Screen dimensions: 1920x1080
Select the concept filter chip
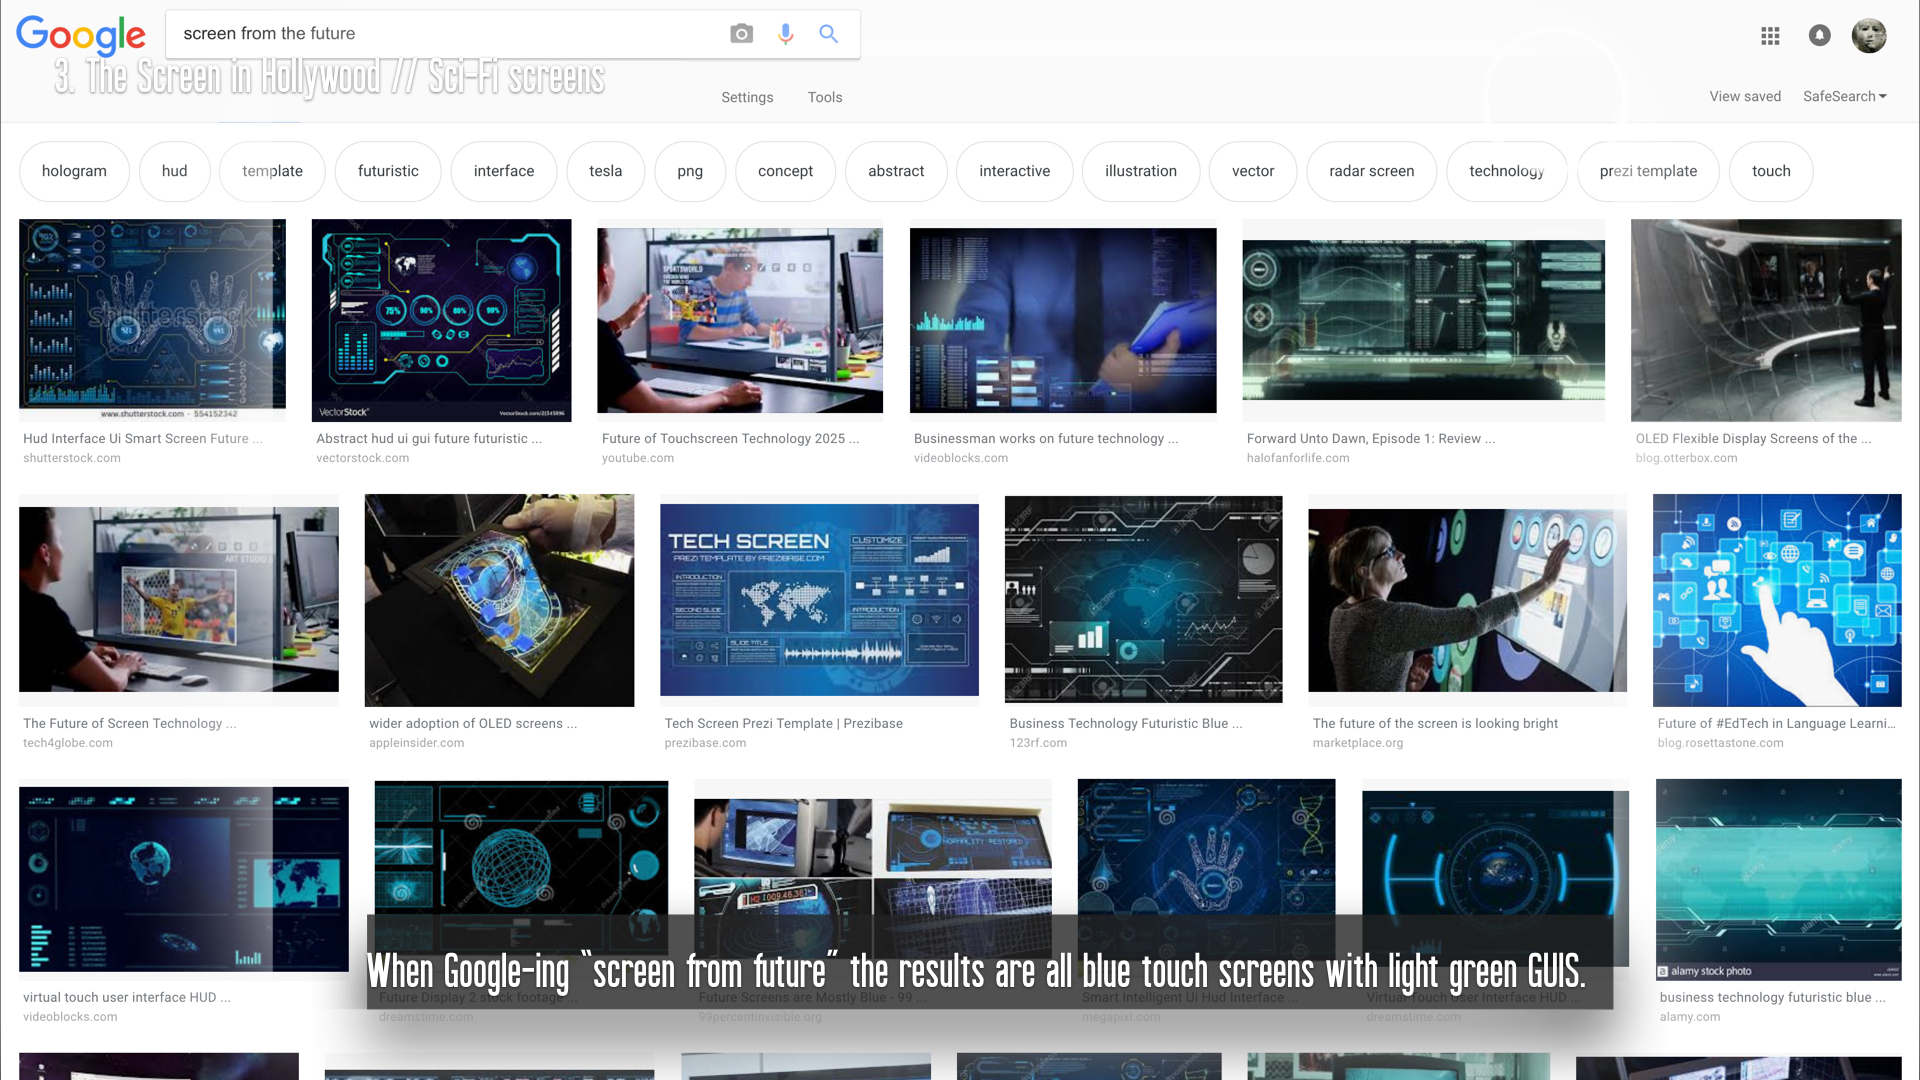pos(785,171)
